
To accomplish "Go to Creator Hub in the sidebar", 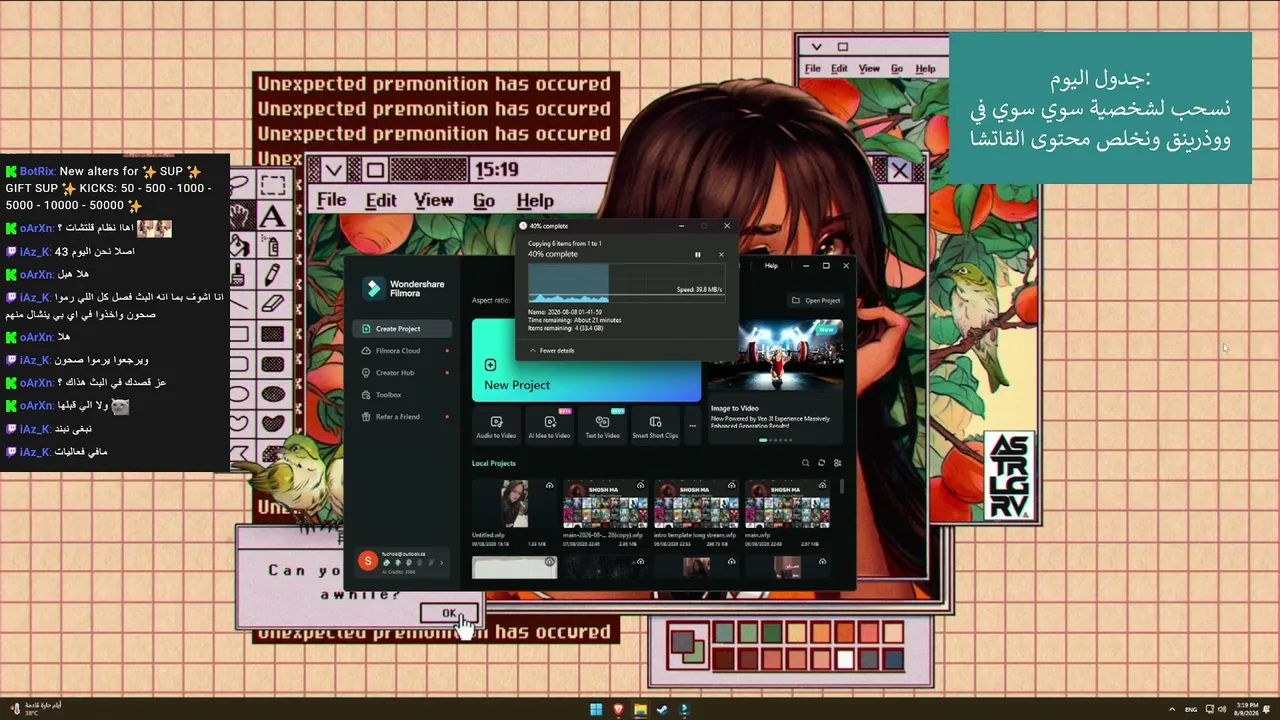I will click(x=402, y=373).
